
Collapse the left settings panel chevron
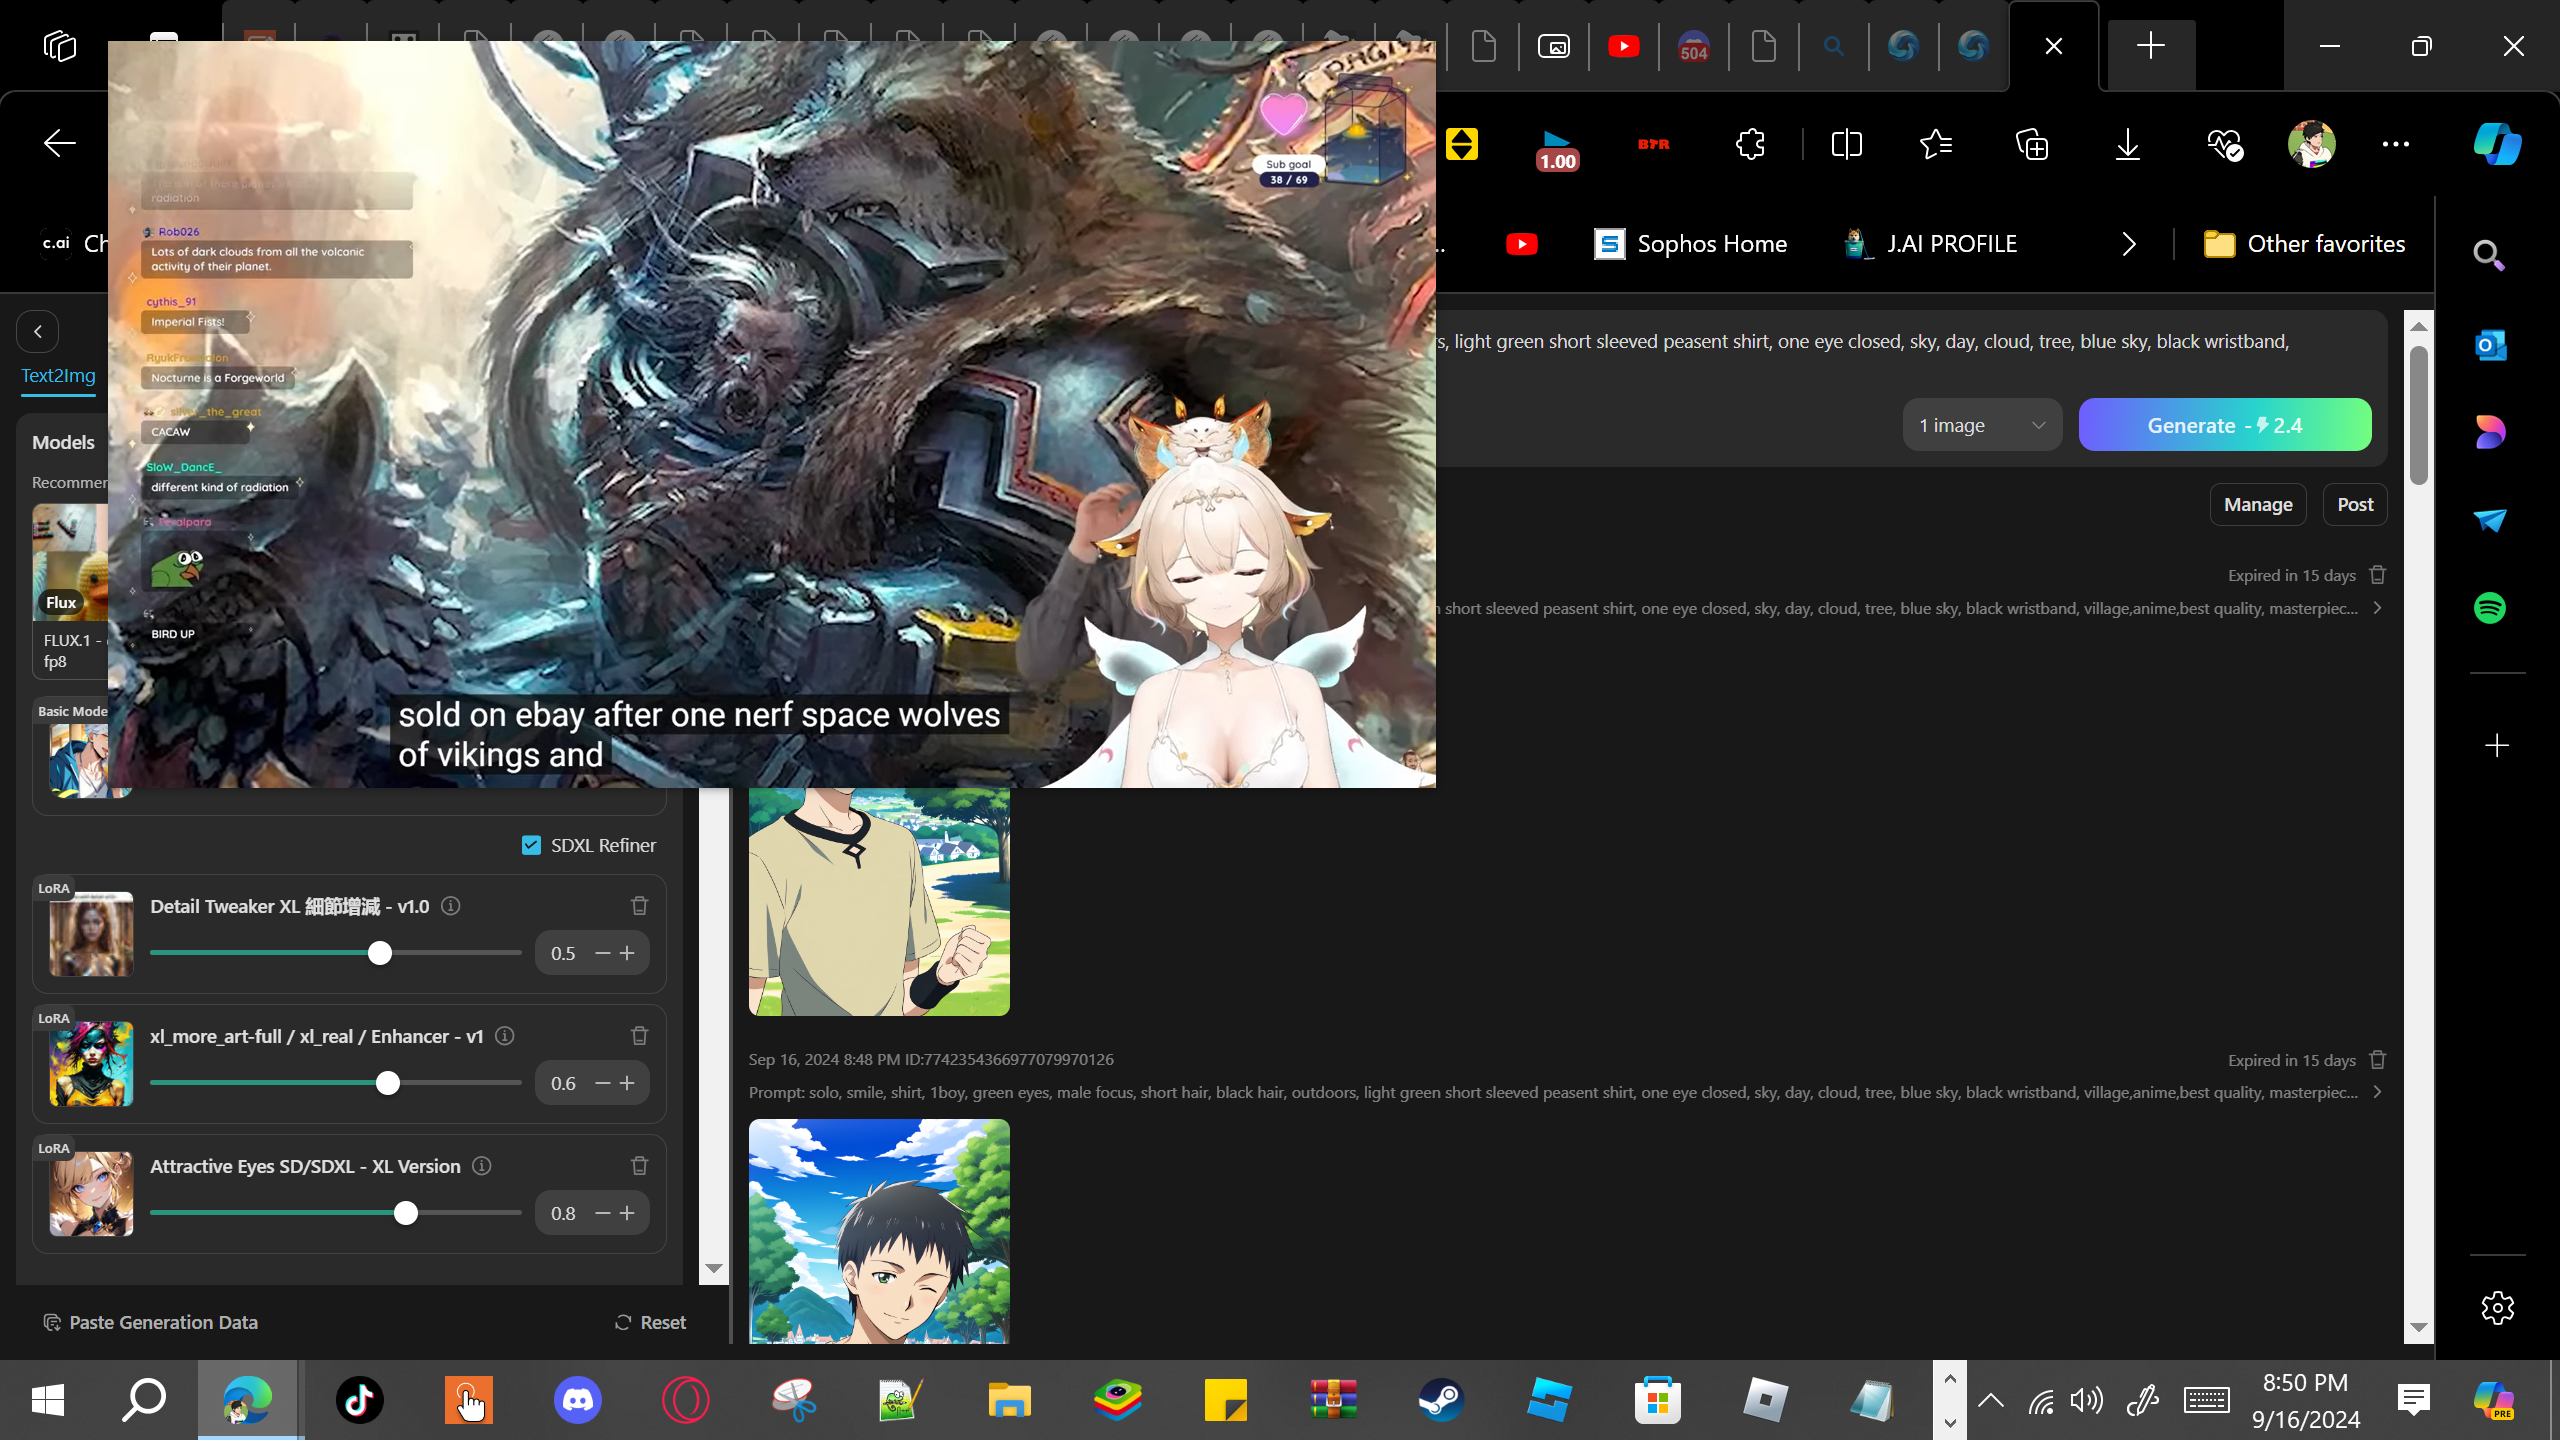tap(38, 331)
